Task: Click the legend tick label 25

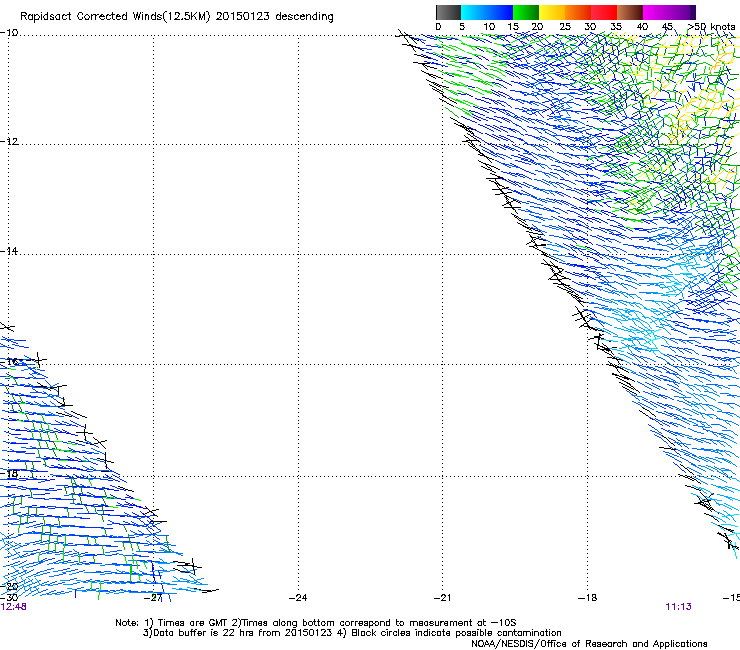Action: [565, 27]
